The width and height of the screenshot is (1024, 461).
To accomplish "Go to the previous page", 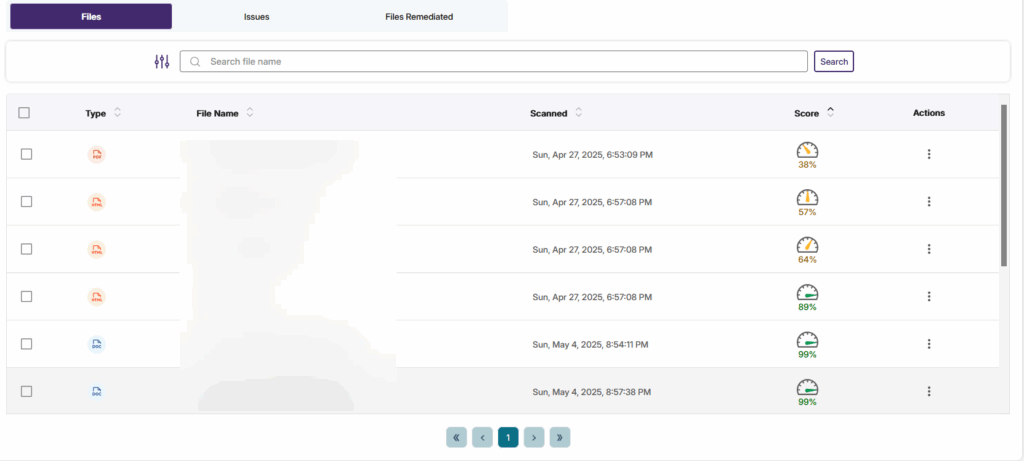I will [483, 437].
